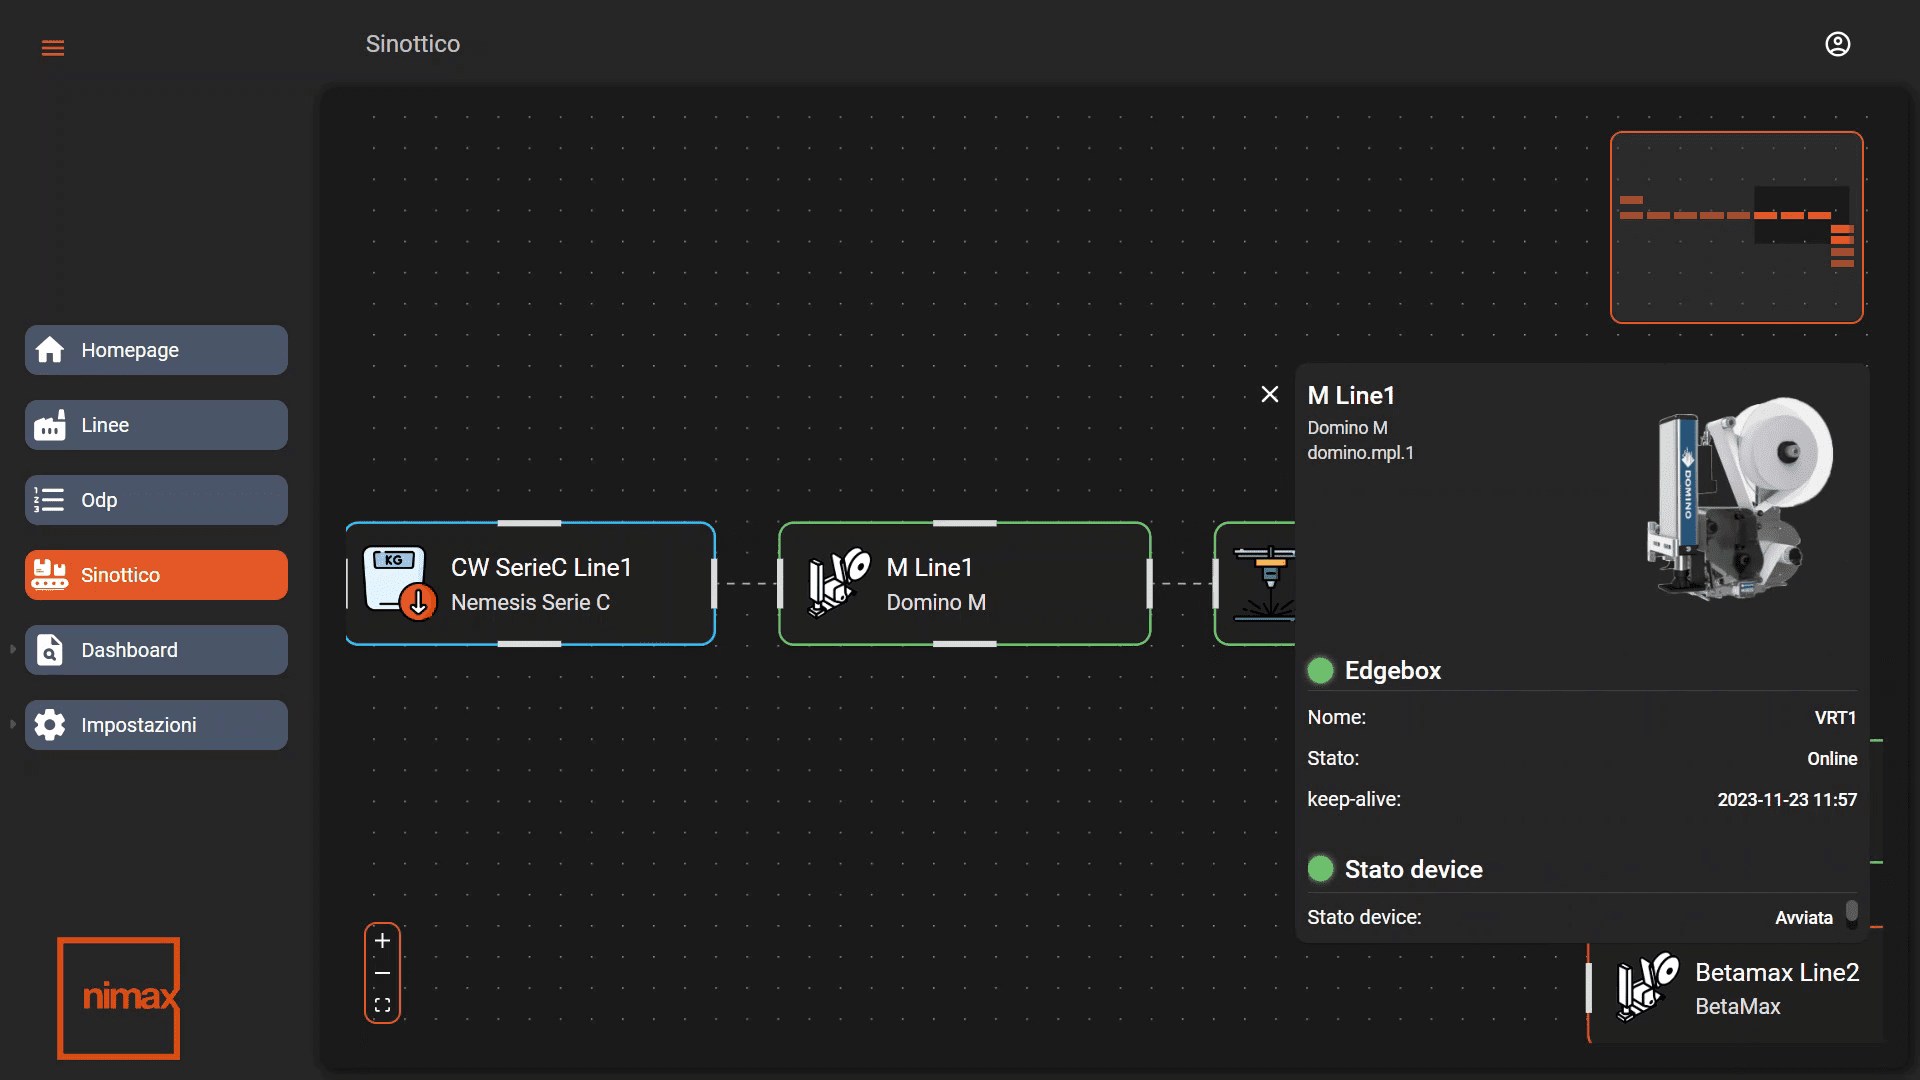Zoom out with the minus button
Screen dimensions: 1920x1080
(x=382, y=973)
